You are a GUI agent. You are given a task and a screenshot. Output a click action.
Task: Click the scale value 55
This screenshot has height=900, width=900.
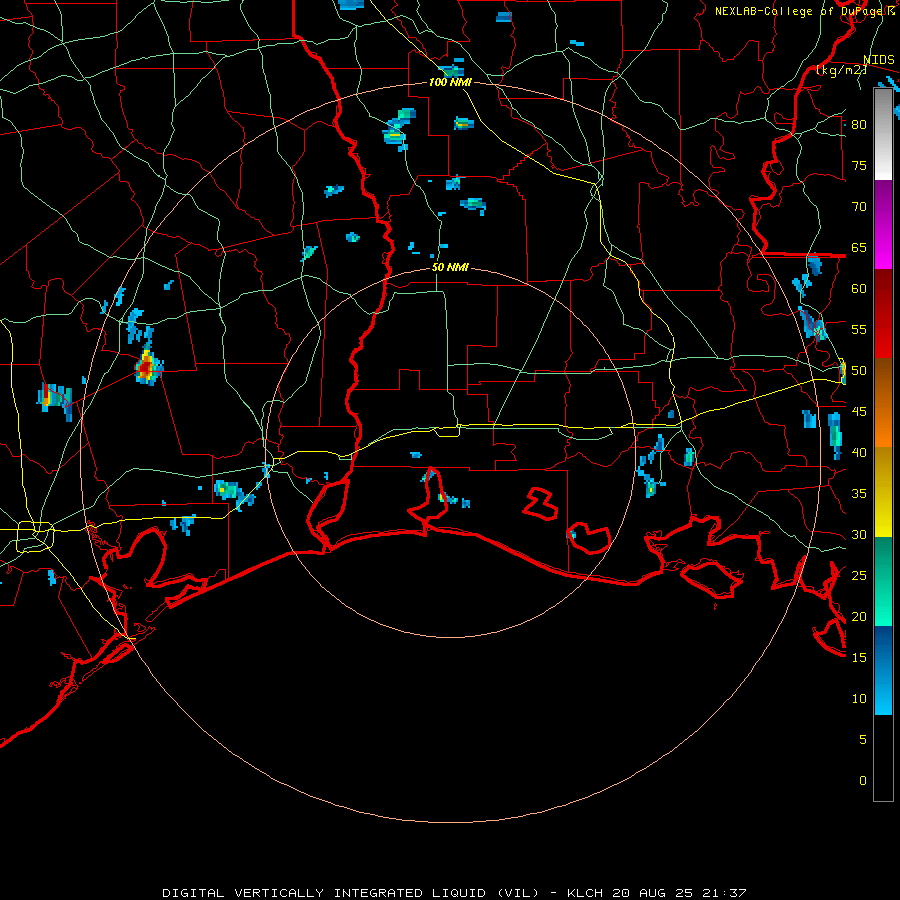coord(859,329)
